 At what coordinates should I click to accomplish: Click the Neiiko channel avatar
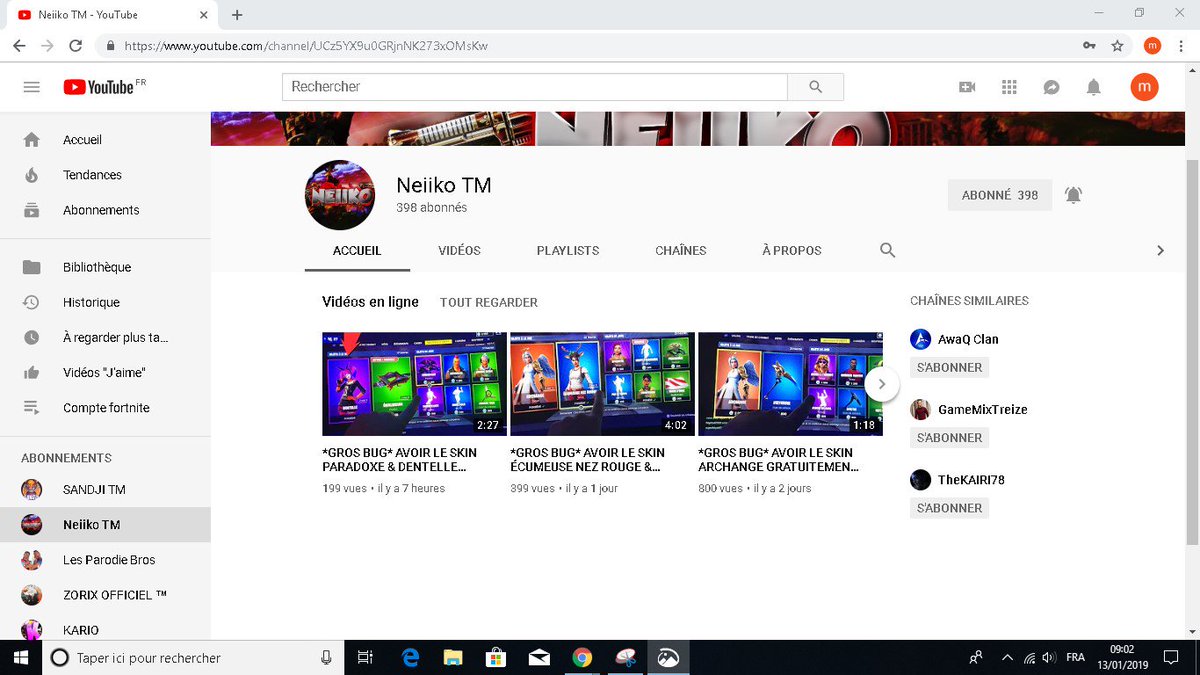point(341,194)
